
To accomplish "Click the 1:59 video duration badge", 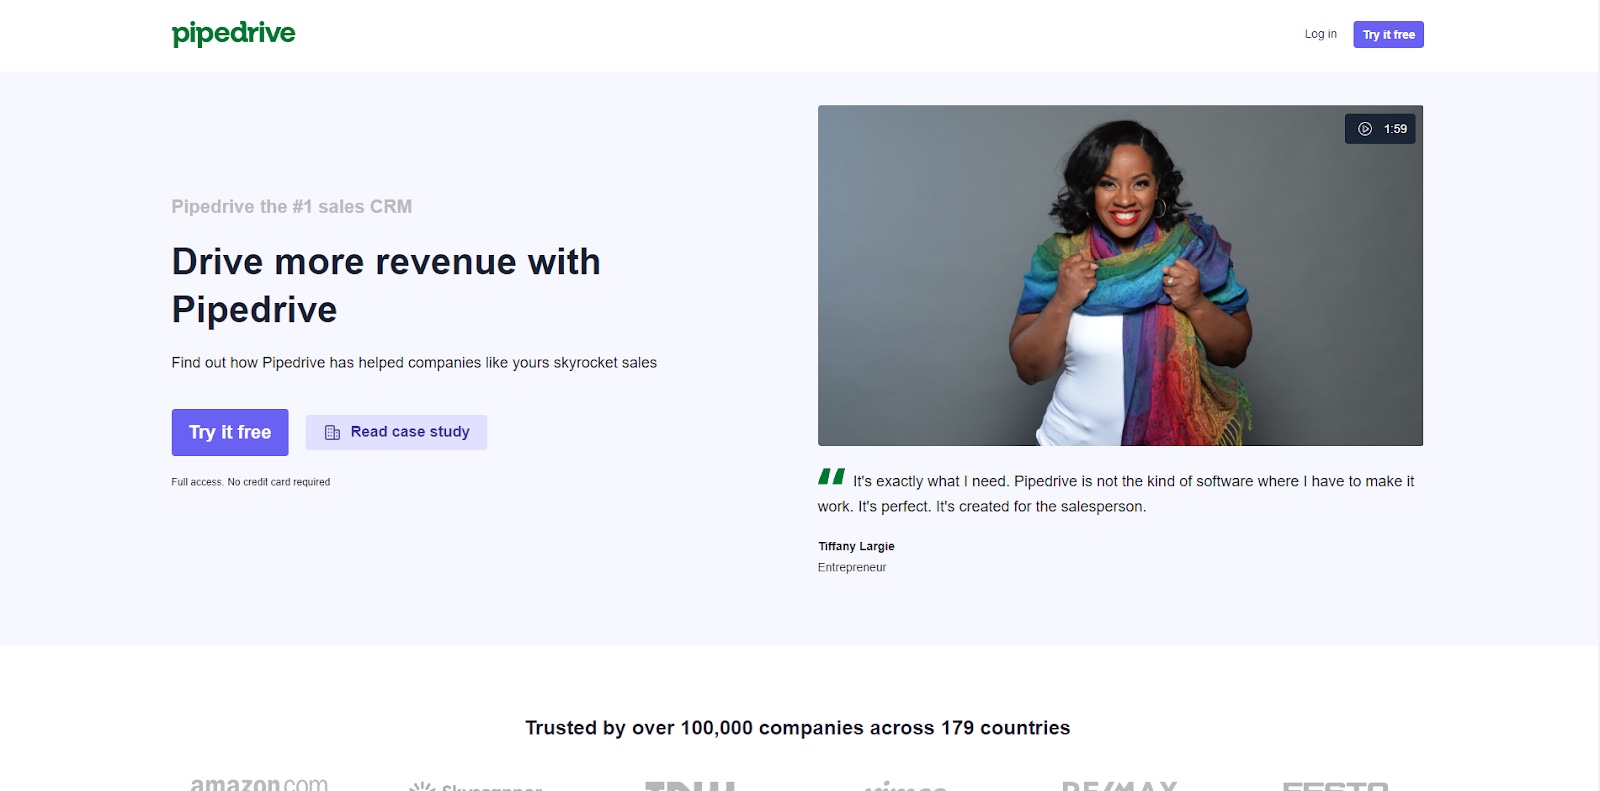I will click(1380, 129).
